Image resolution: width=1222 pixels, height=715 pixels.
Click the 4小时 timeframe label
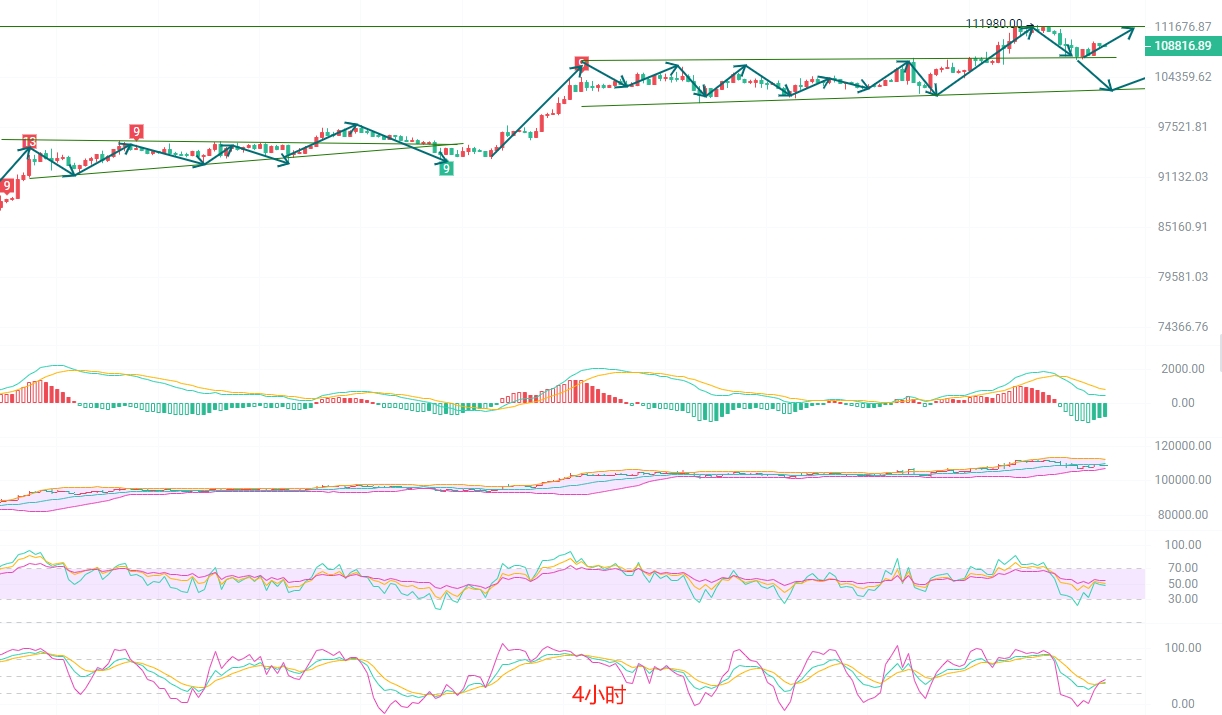pyautogui.click(x=599, y=694)
